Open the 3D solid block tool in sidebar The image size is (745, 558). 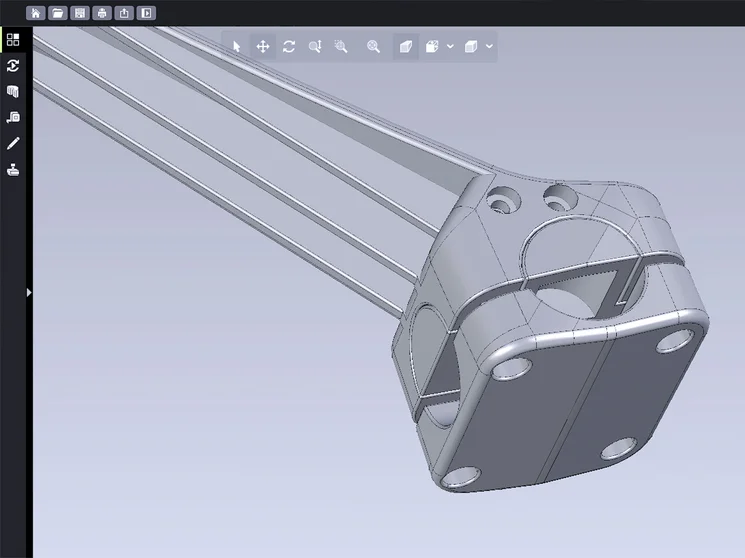coord(13,92)
